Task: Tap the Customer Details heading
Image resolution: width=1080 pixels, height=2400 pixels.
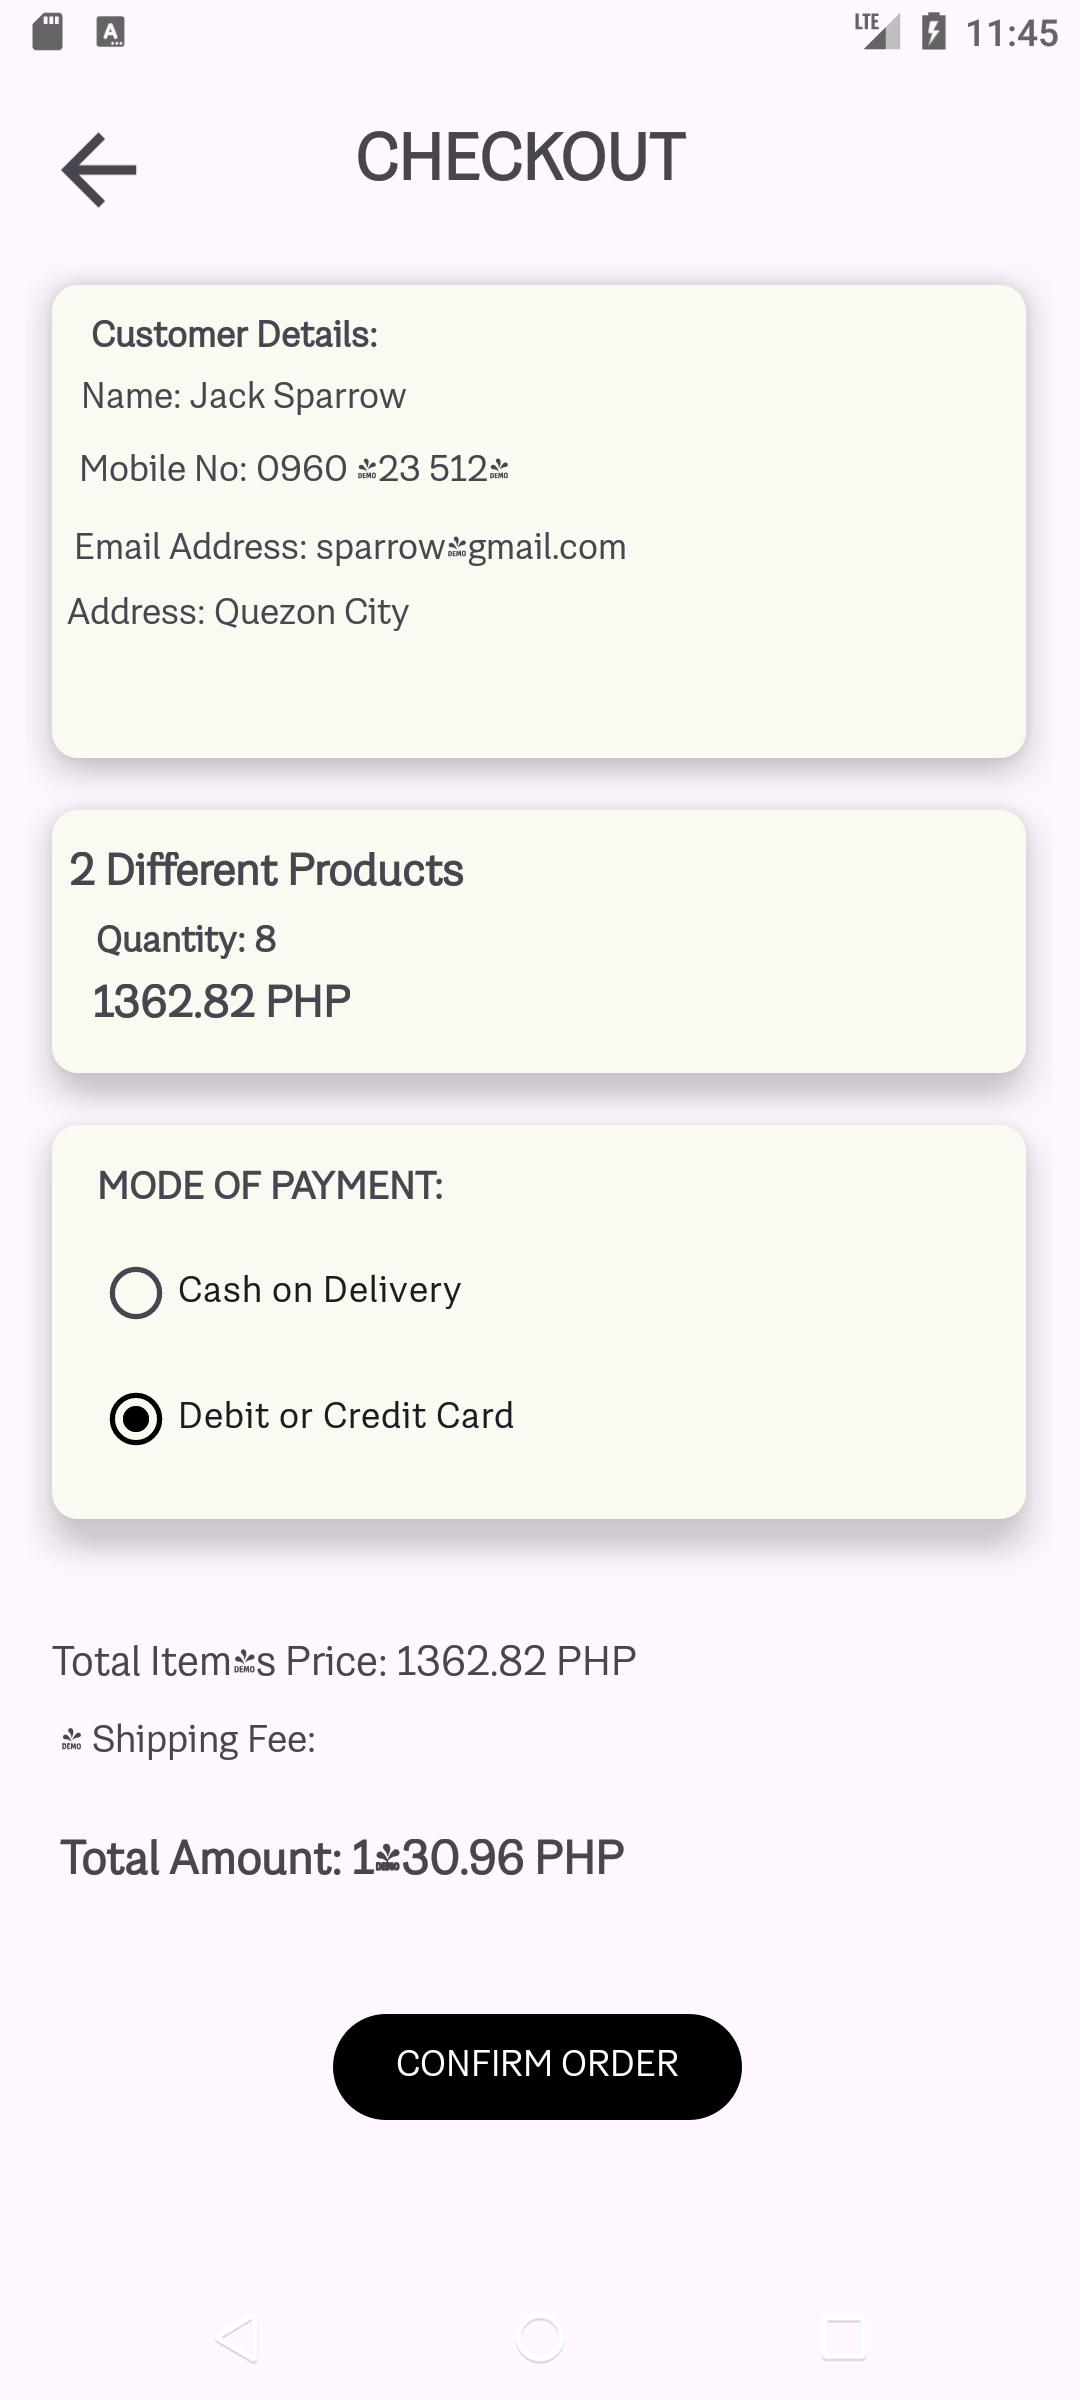Action: [235, 335]
